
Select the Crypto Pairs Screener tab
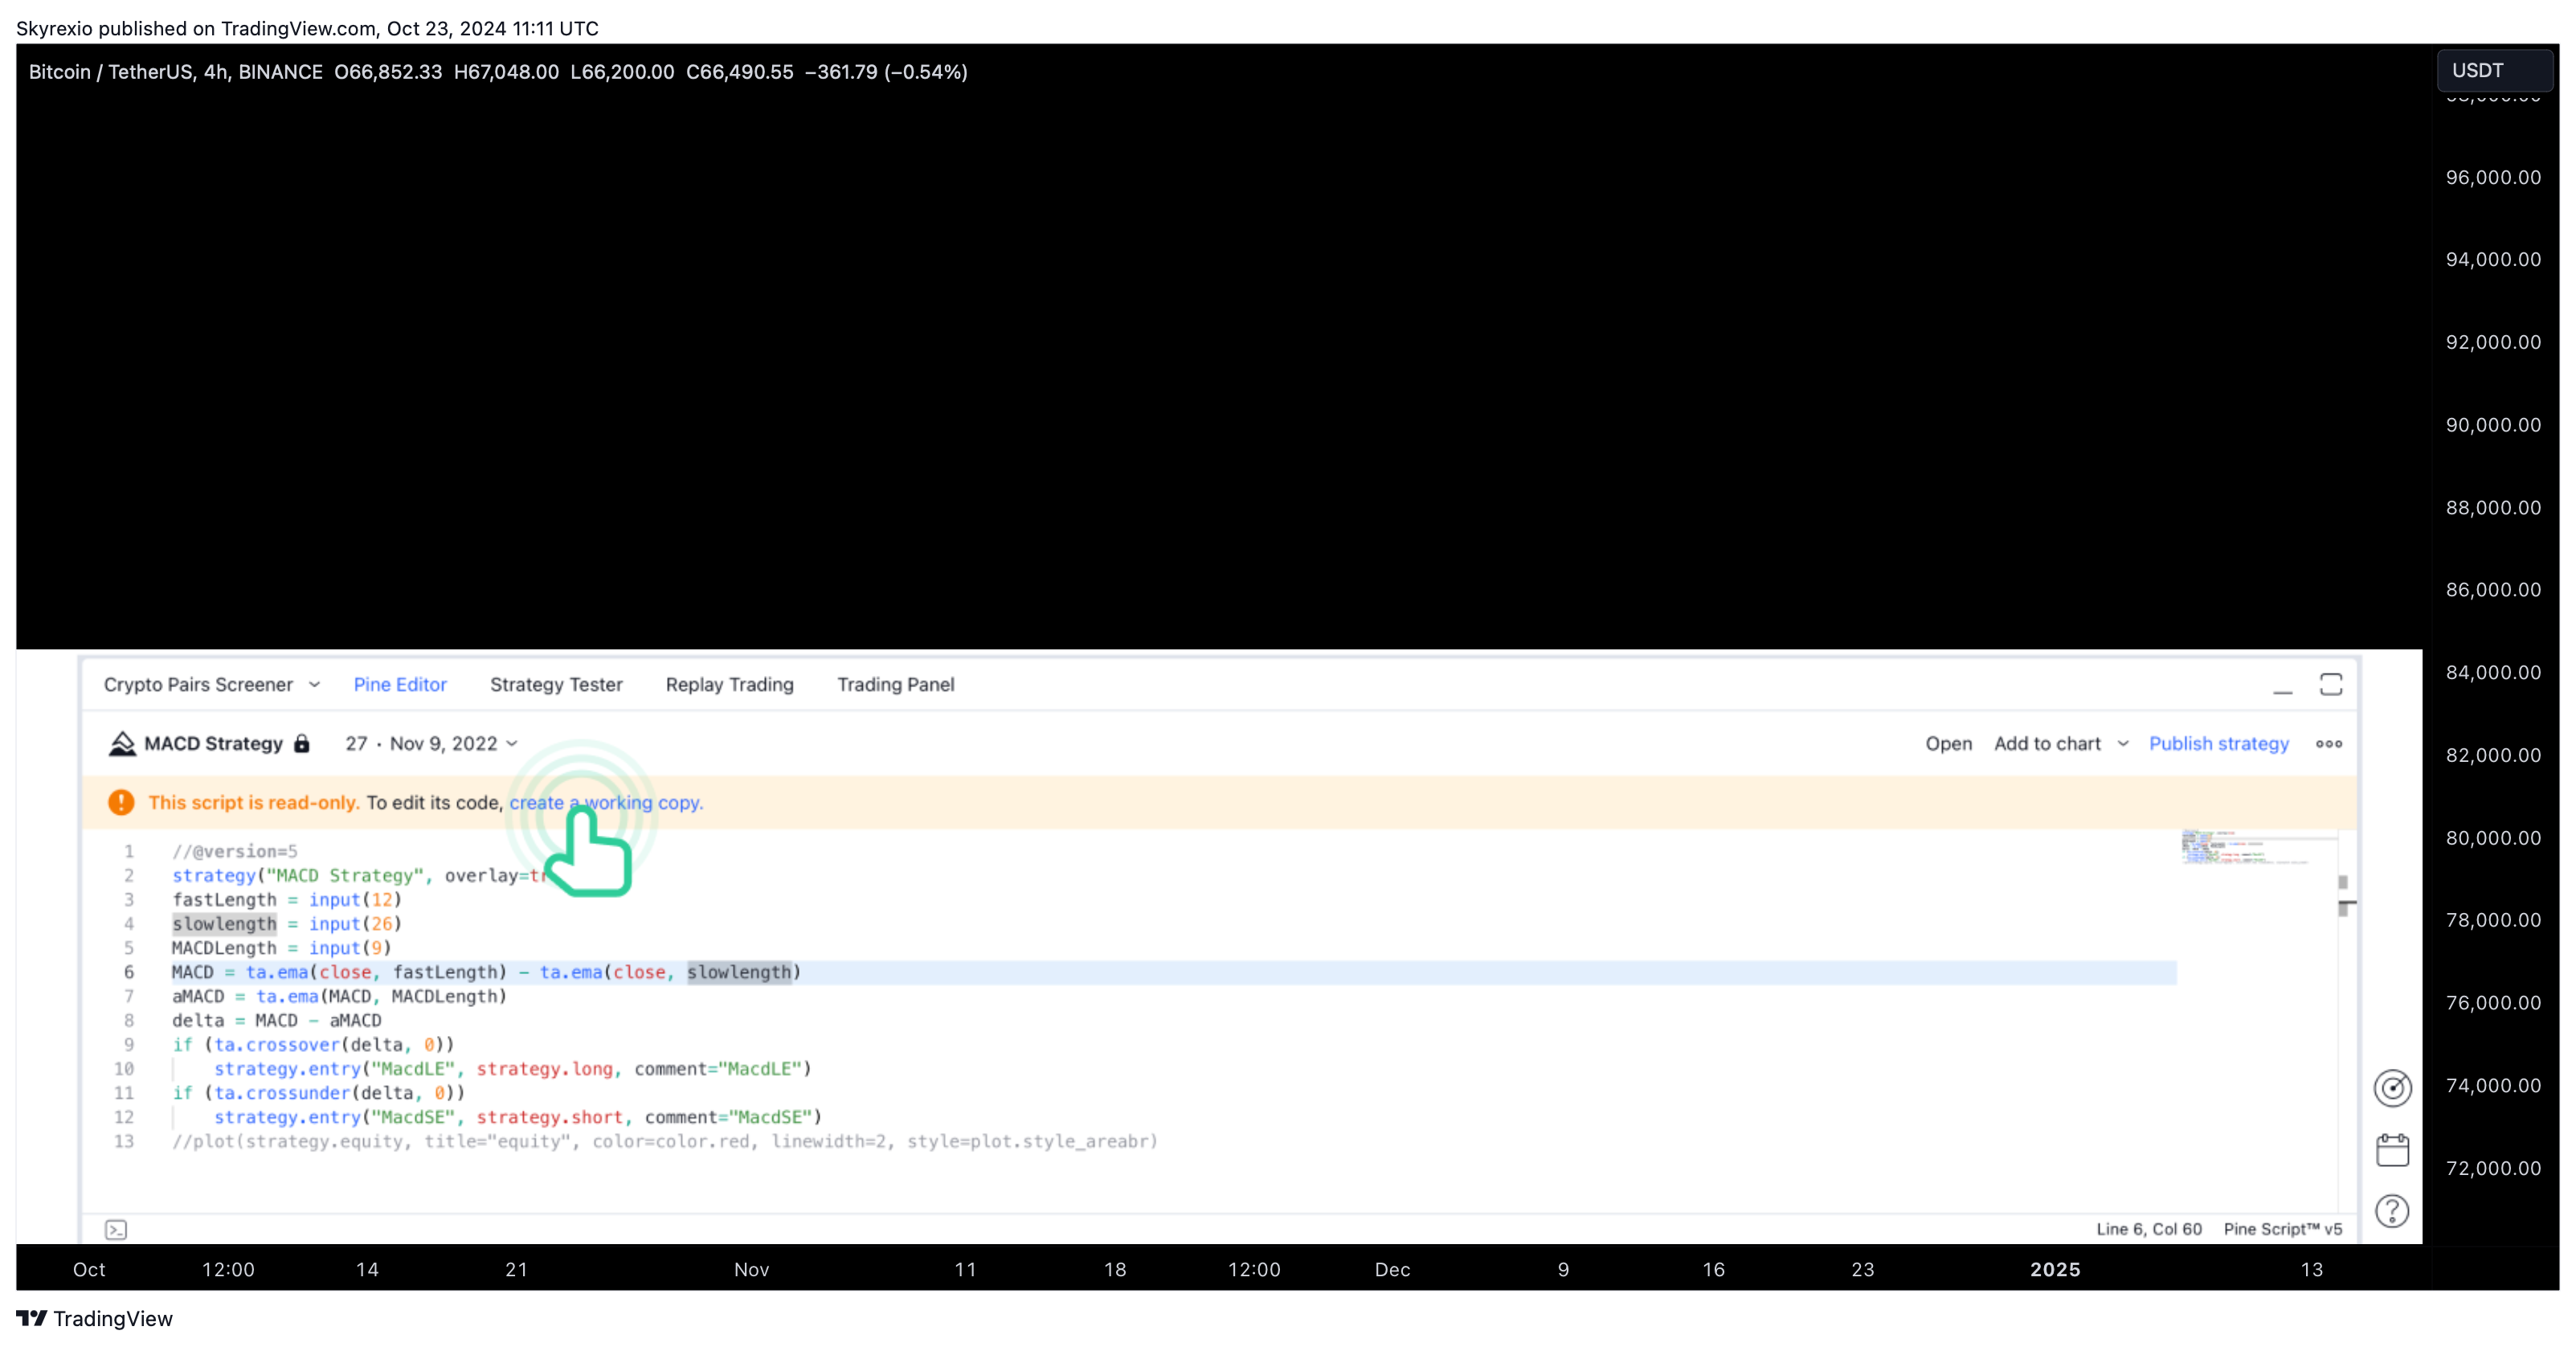coord(198,685)
